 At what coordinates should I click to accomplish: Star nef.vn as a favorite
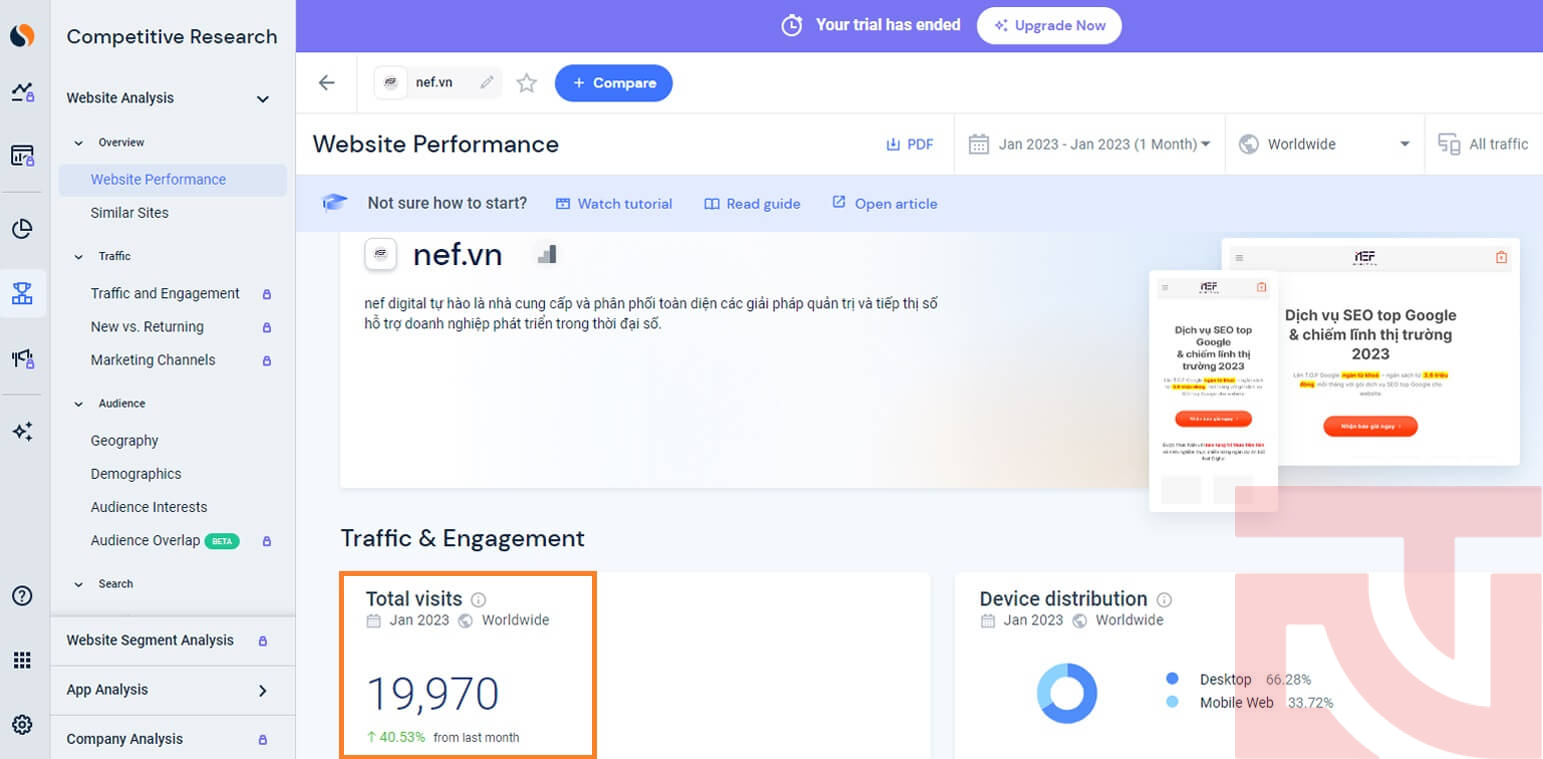tap(527, 83)
